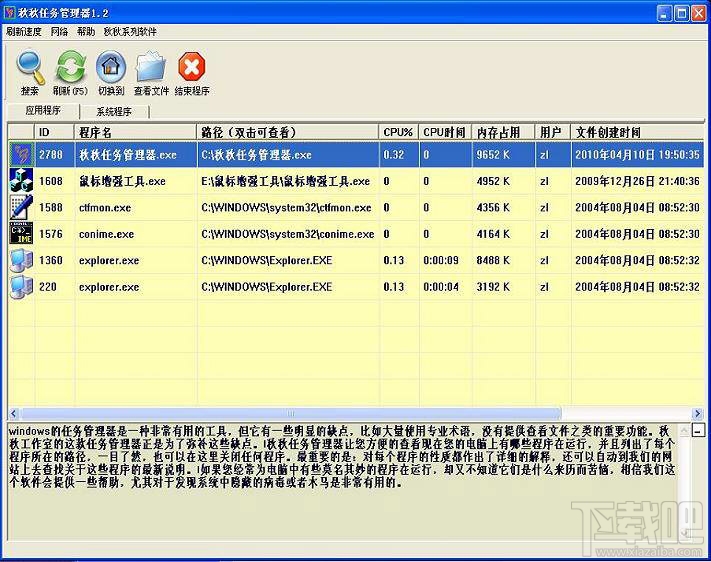
Task: Open the 狄狄系列软件 menu
Action: 130,32
